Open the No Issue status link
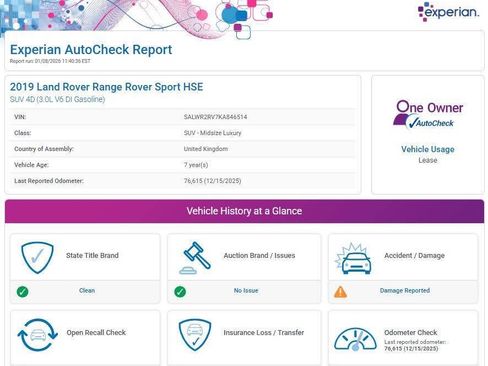The height and width of the screenshot is (366, 488). 246,291
